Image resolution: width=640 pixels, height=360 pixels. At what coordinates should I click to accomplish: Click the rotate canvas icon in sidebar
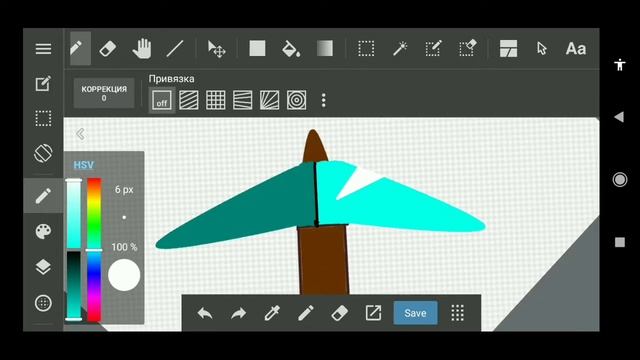coord(43,153)
